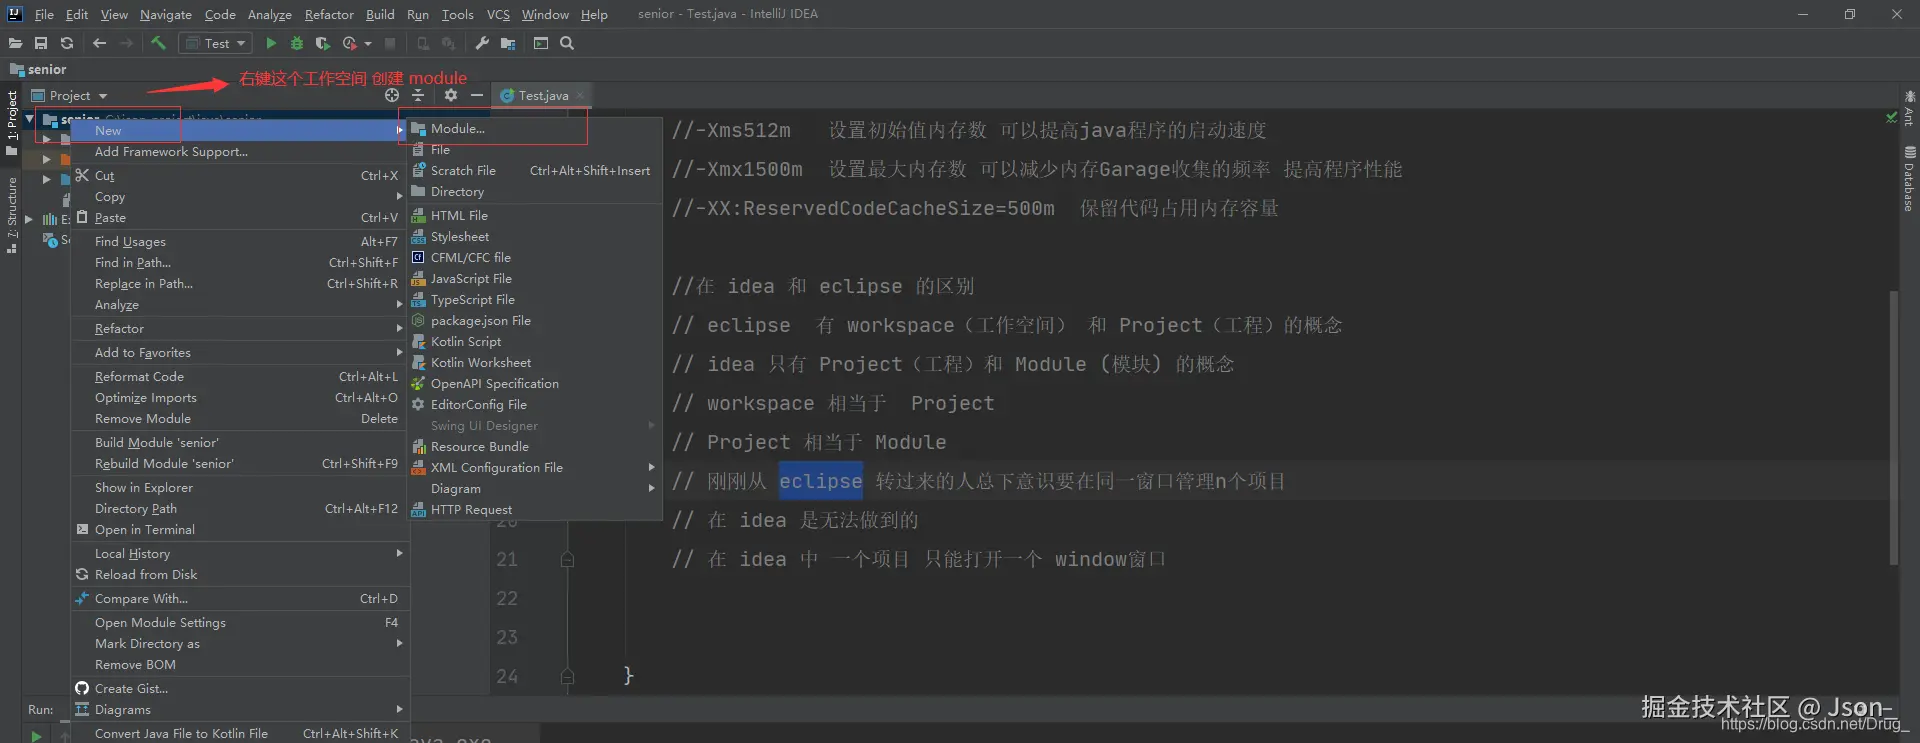Click the Save All toolbar icon

41,43
